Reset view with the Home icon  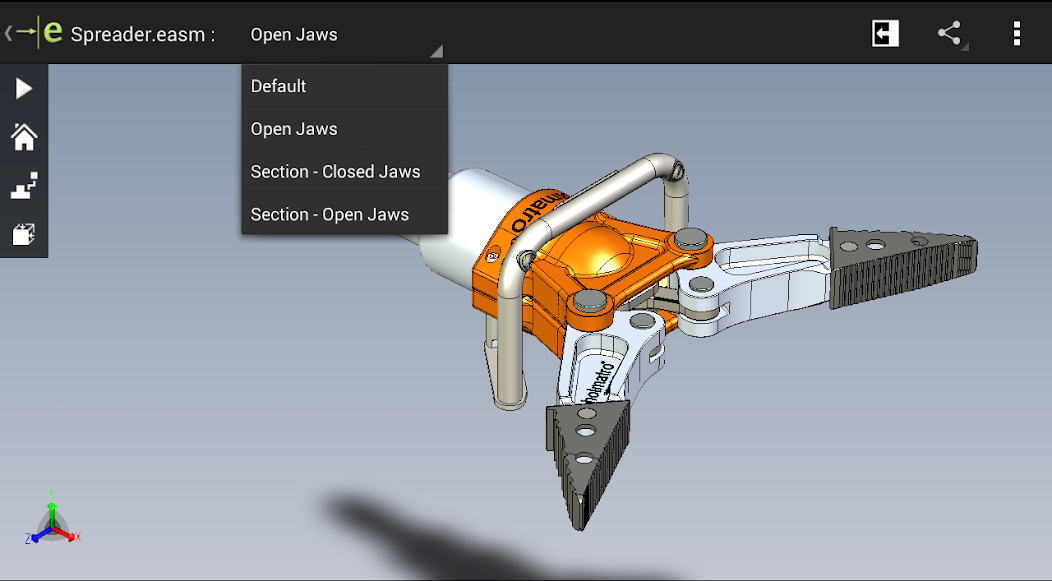click(x=23, y=137)
